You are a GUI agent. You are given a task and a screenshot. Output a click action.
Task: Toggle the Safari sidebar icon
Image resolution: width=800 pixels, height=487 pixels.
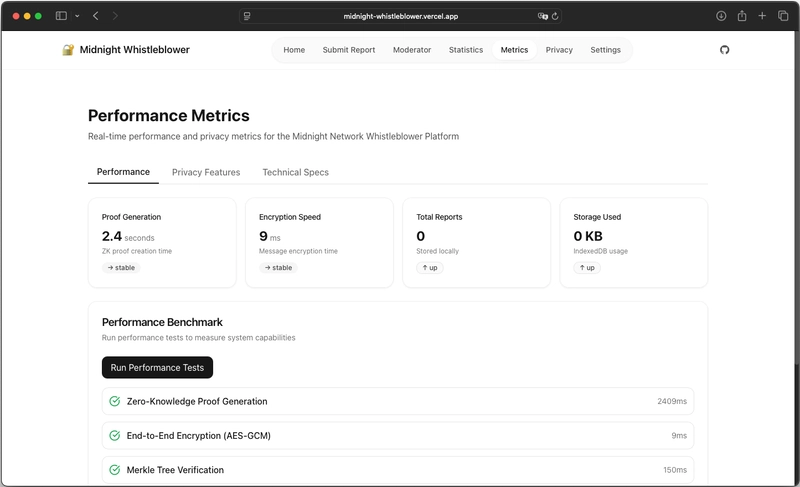[61, 16]
